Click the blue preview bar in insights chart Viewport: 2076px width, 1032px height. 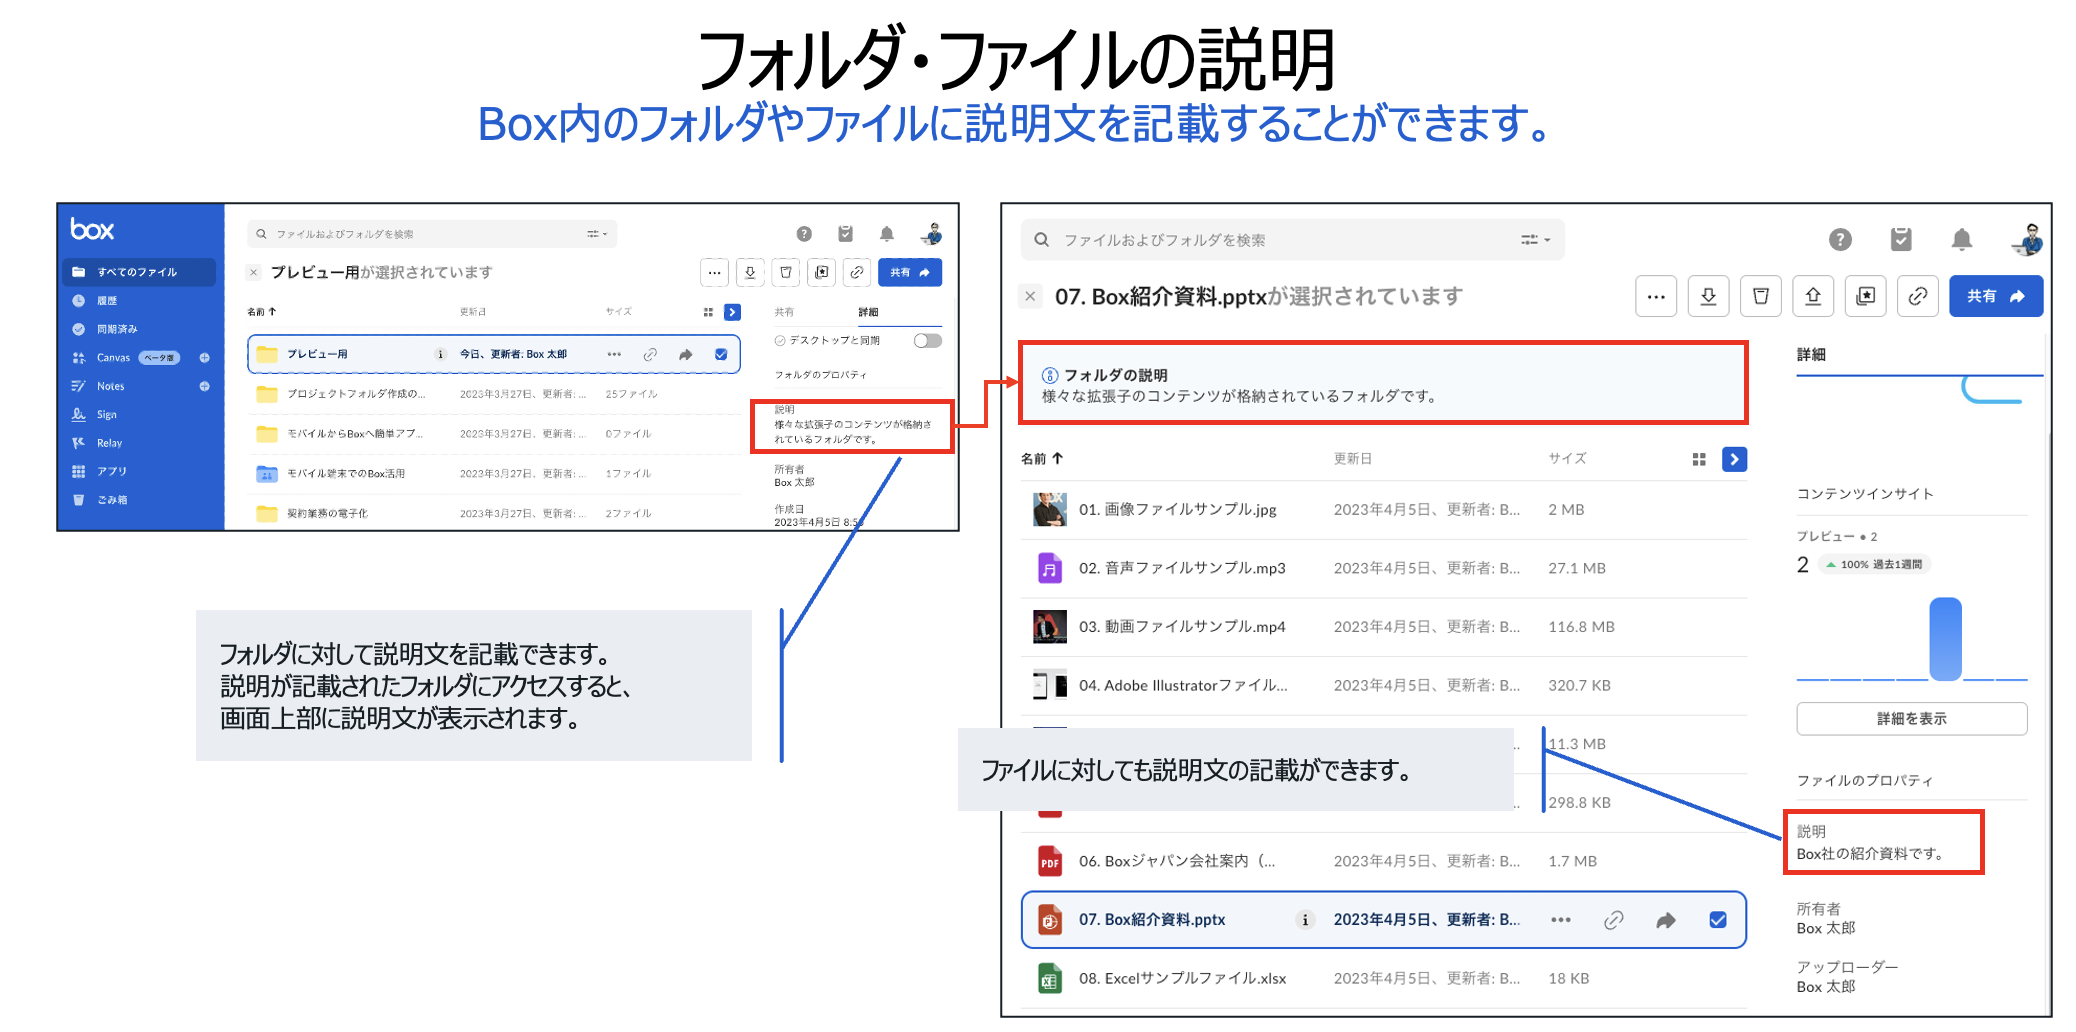[x=1945, y=640]
